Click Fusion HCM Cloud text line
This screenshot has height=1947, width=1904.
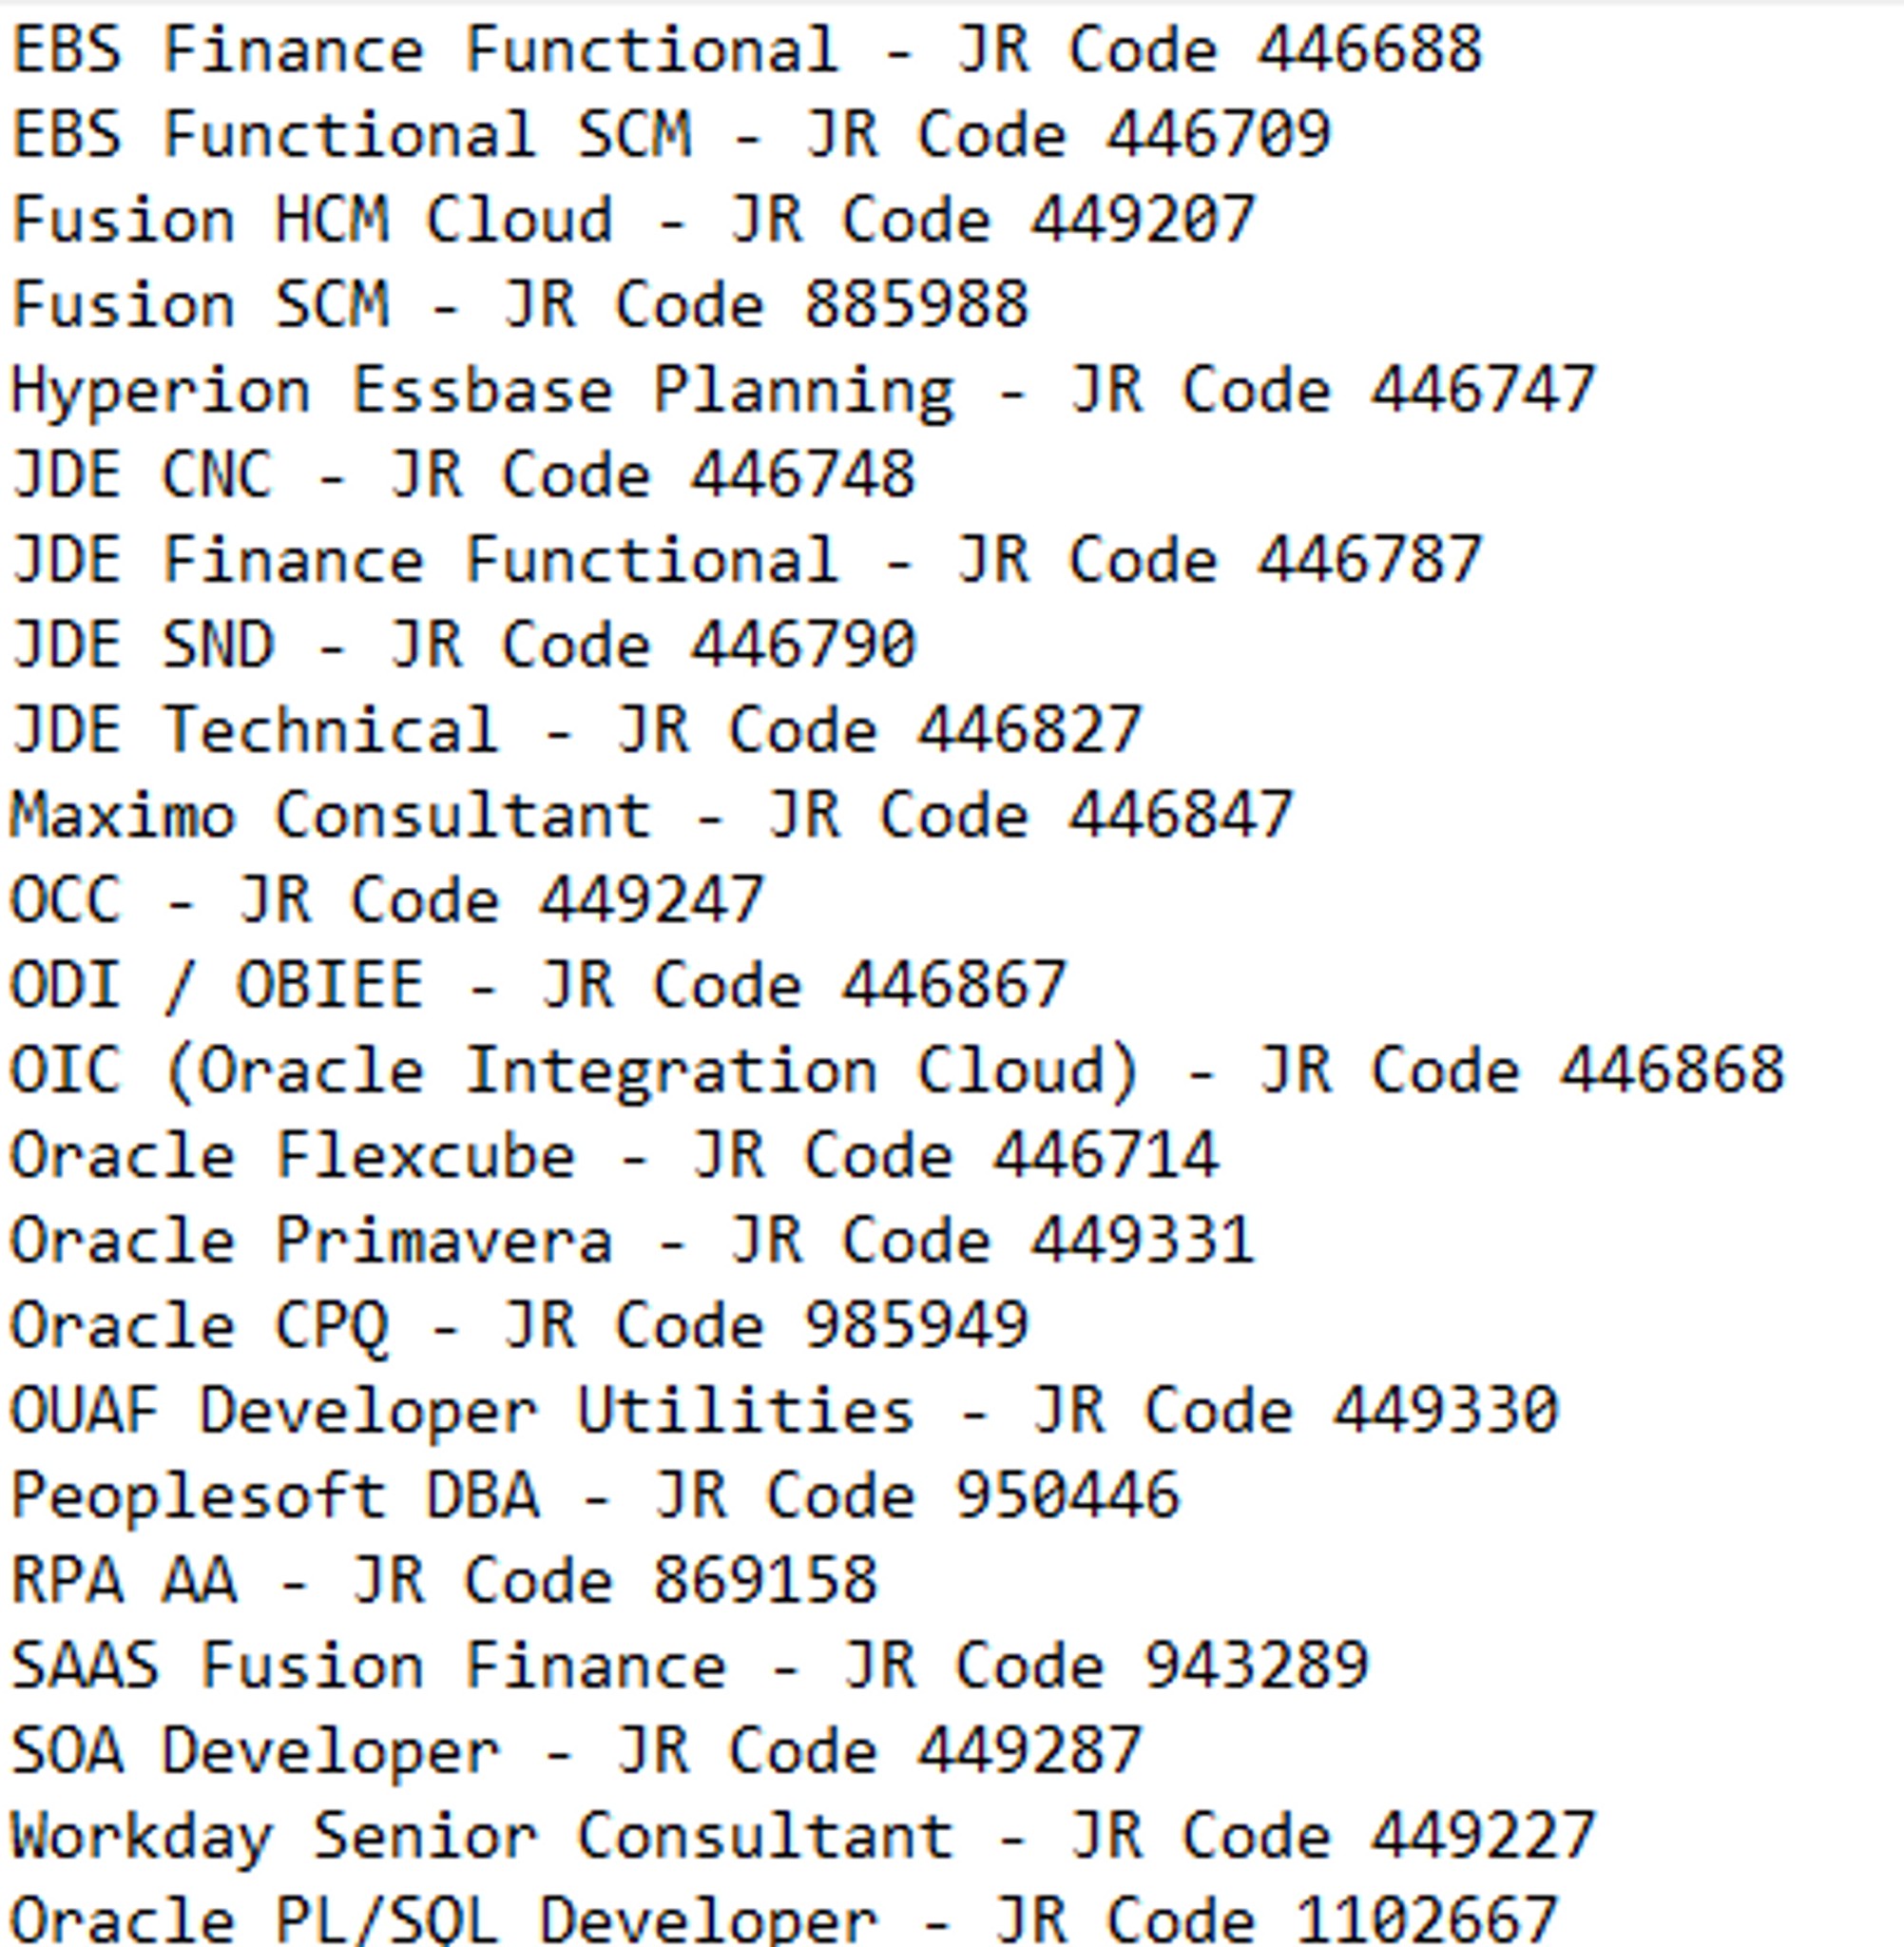click(x=632, y=220)
